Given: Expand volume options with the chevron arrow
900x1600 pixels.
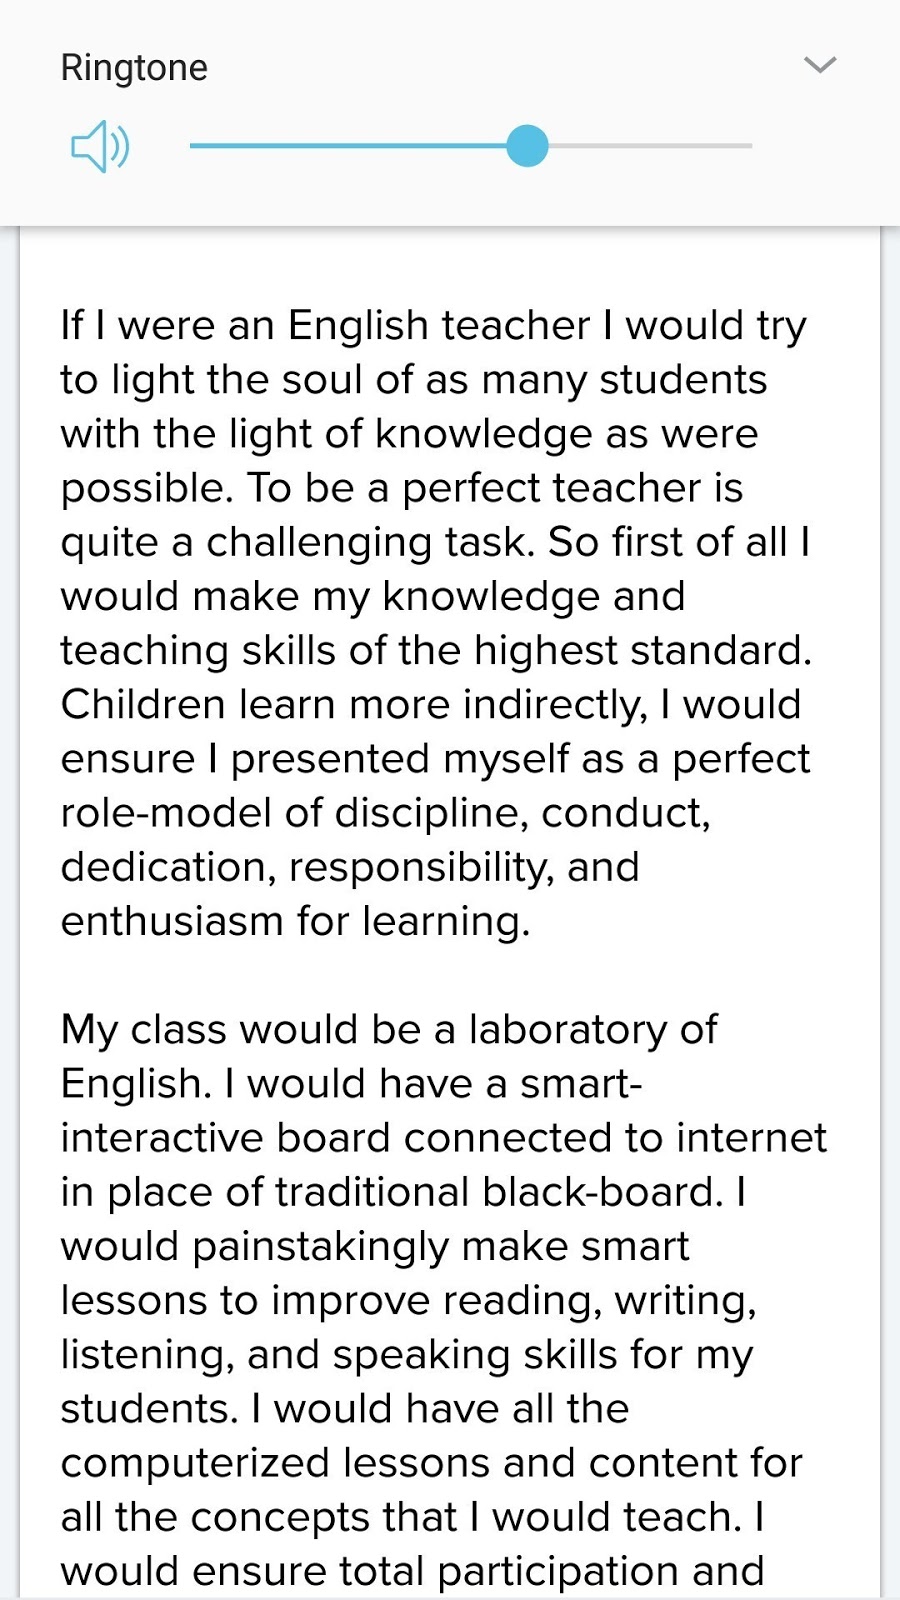Looking at the screenshot, I should pyautogui.click(x=820, y=65).
